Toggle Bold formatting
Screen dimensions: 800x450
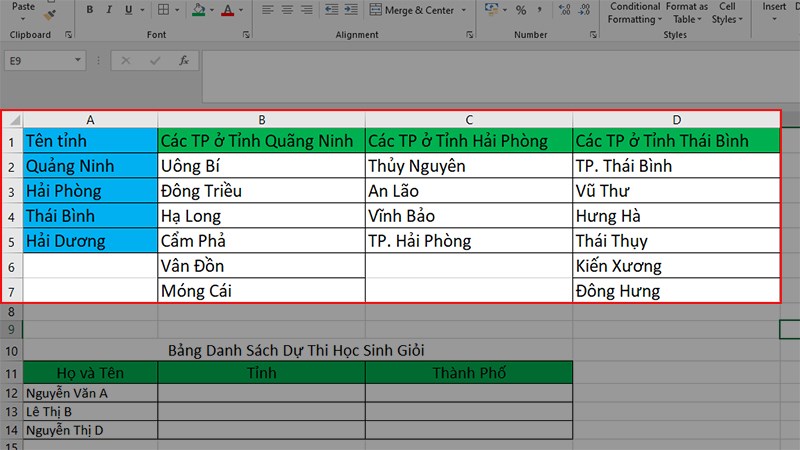click(x=90, y=10)
